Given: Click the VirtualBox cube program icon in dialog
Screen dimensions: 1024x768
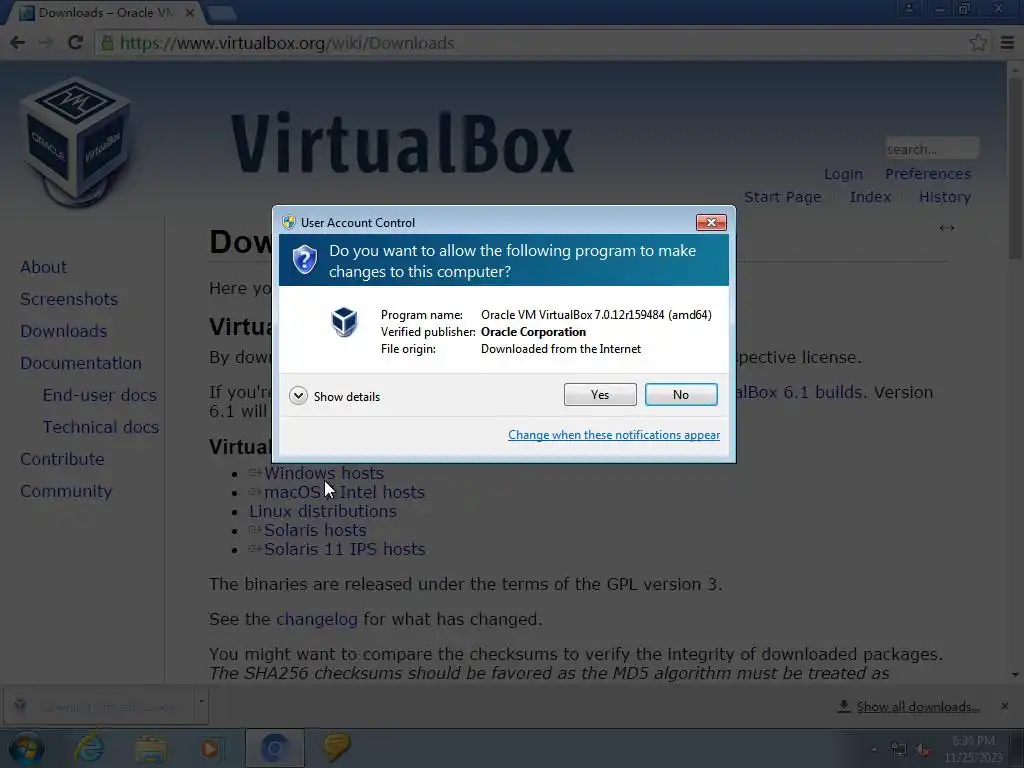Looking at the screenshot, I should click(x=344, y=322).
